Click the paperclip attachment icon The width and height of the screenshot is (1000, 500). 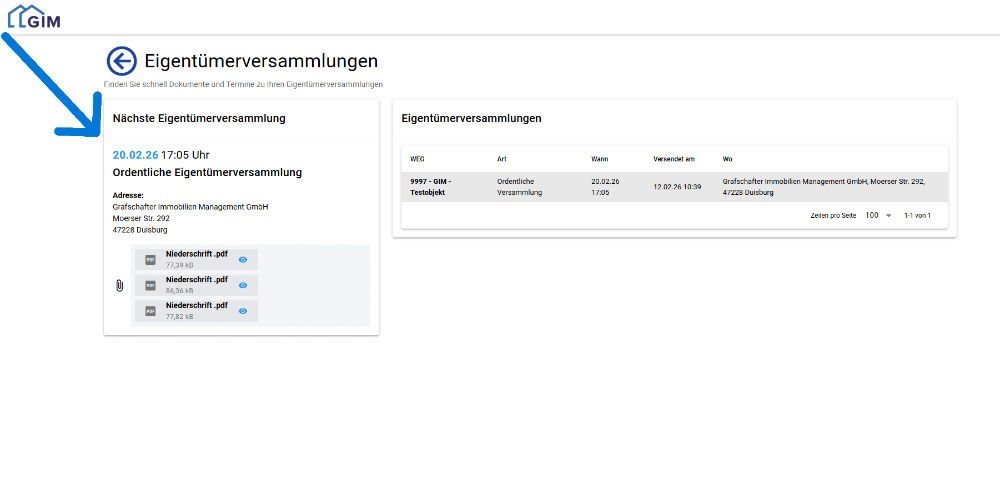pyautogui.click(x=120, y=286)
